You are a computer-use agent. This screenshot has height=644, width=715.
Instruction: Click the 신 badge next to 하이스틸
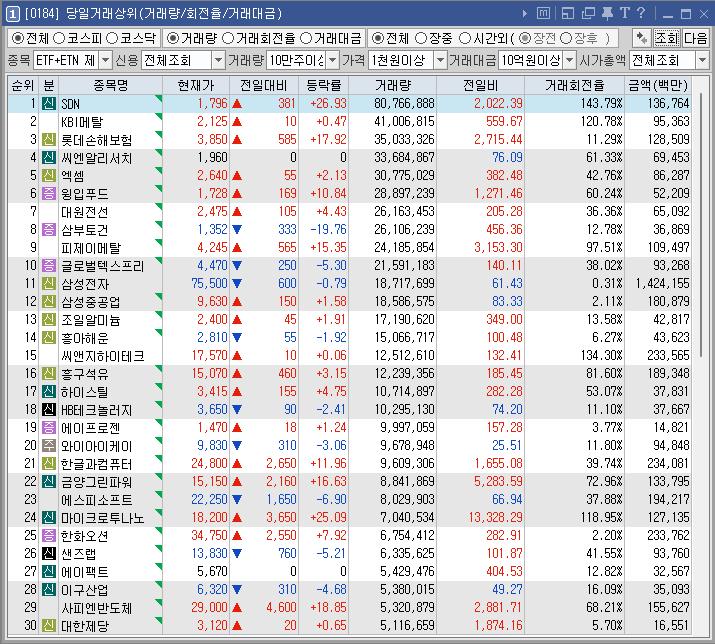[49, 391]
